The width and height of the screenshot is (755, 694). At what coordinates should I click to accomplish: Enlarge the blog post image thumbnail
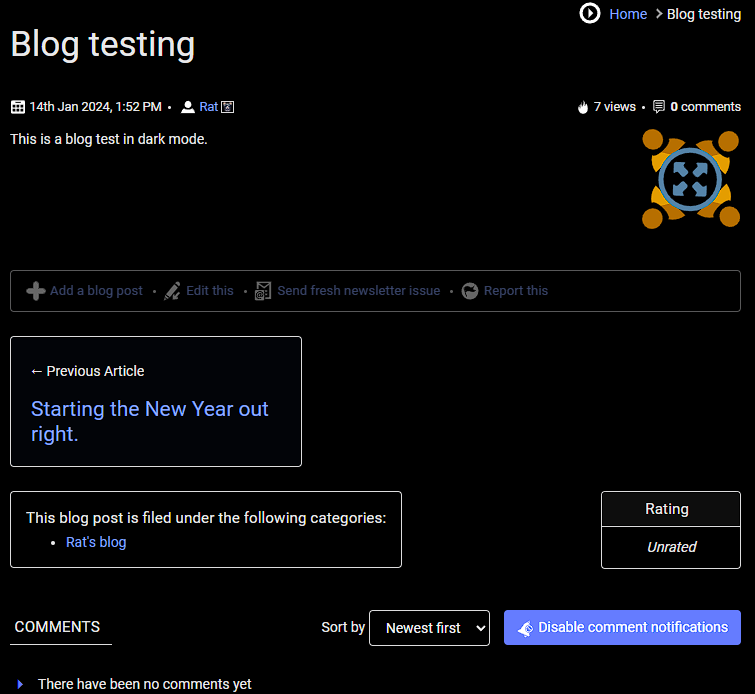coord(690,179)
